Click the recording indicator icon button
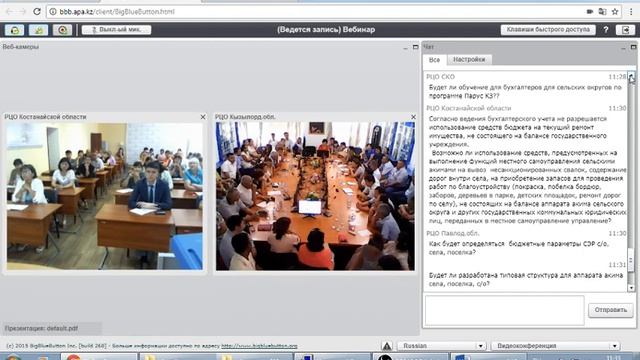 click(x=62, y=30)
